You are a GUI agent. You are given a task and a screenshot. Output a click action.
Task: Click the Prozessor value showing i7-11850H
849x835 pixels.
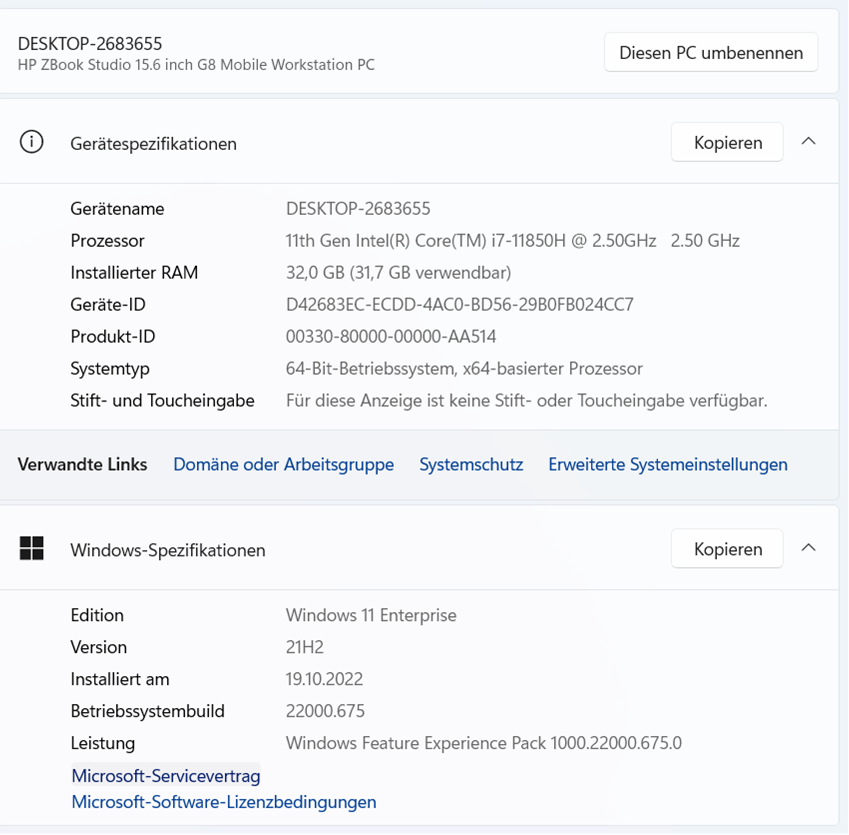[512, 241]
